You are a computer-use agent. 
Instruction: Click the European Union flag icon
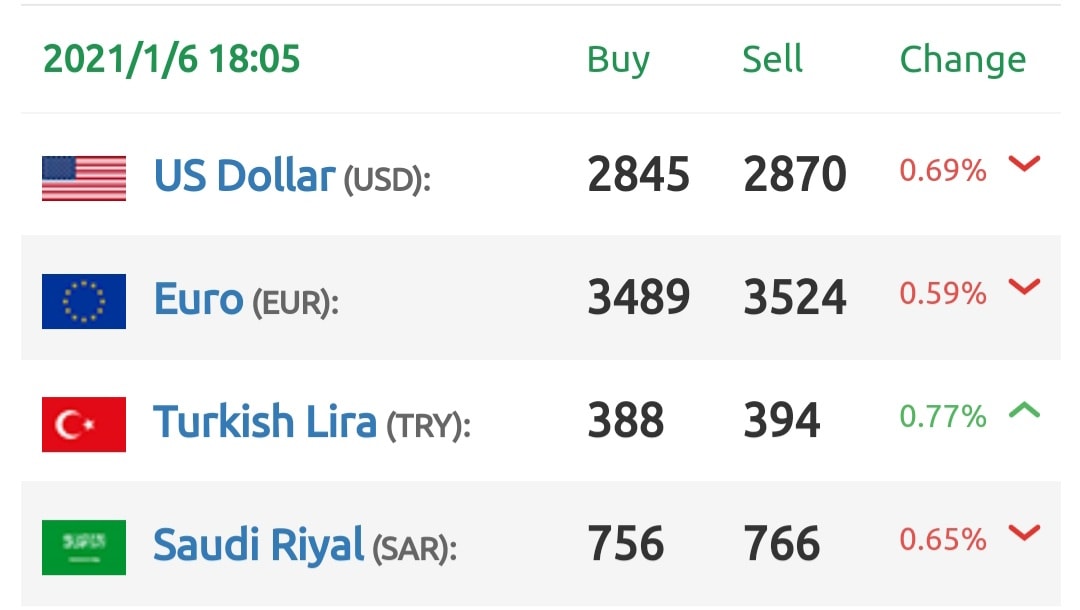point(84,302)
